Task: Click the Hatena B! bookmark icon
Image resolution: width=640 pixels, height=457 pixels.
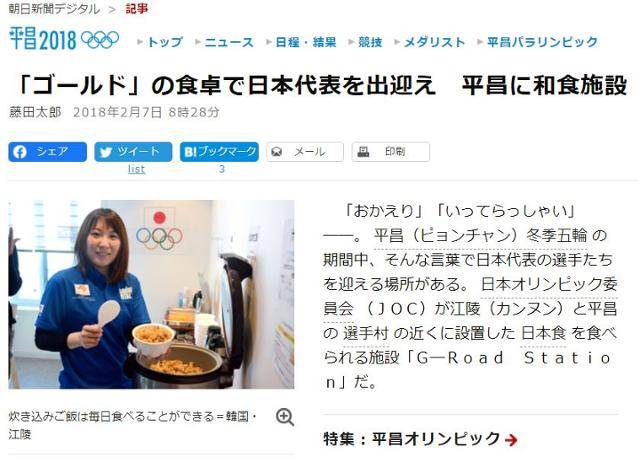Action: pos(190,152)
